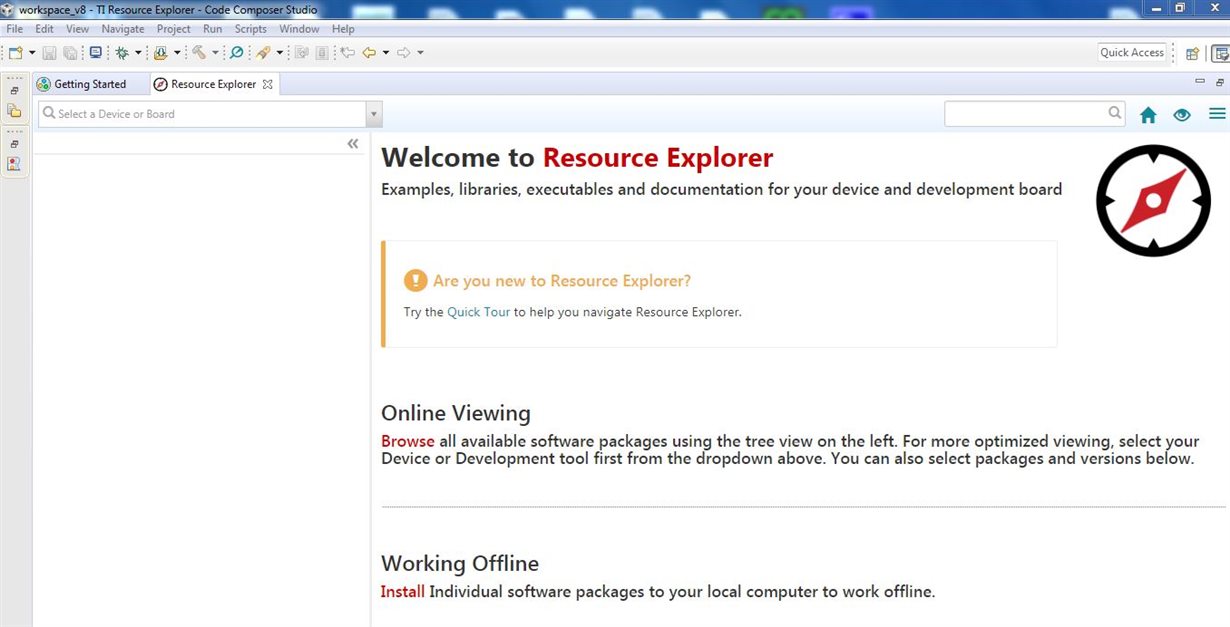
Task: Click the New project toolbar icon
Action: (15, 53)
